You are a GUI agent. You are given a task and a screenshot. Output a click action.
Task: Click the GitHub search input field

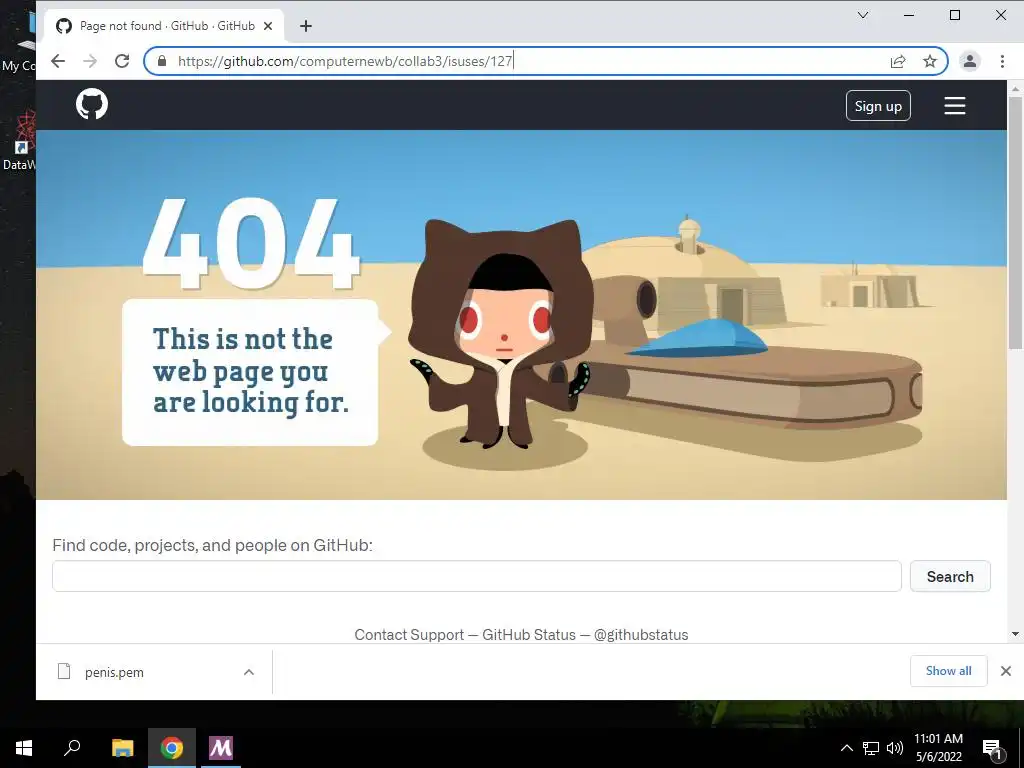(477, 576)
